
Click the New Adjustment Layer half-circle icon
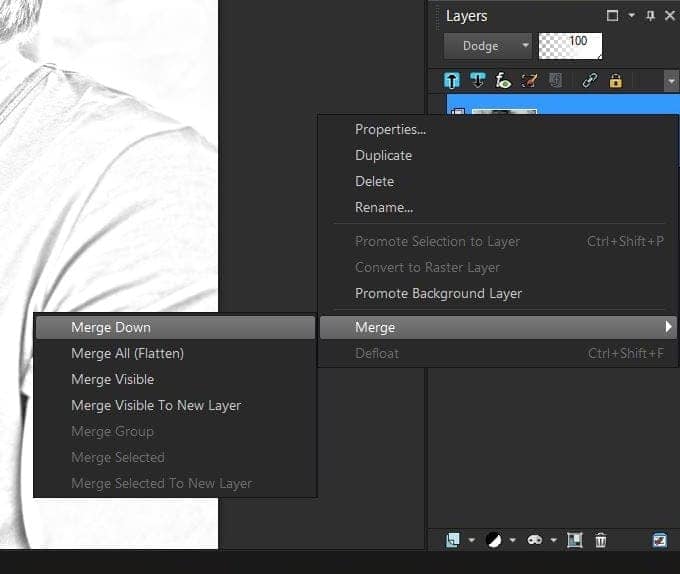pyautogui.click(x=494, y=540)
